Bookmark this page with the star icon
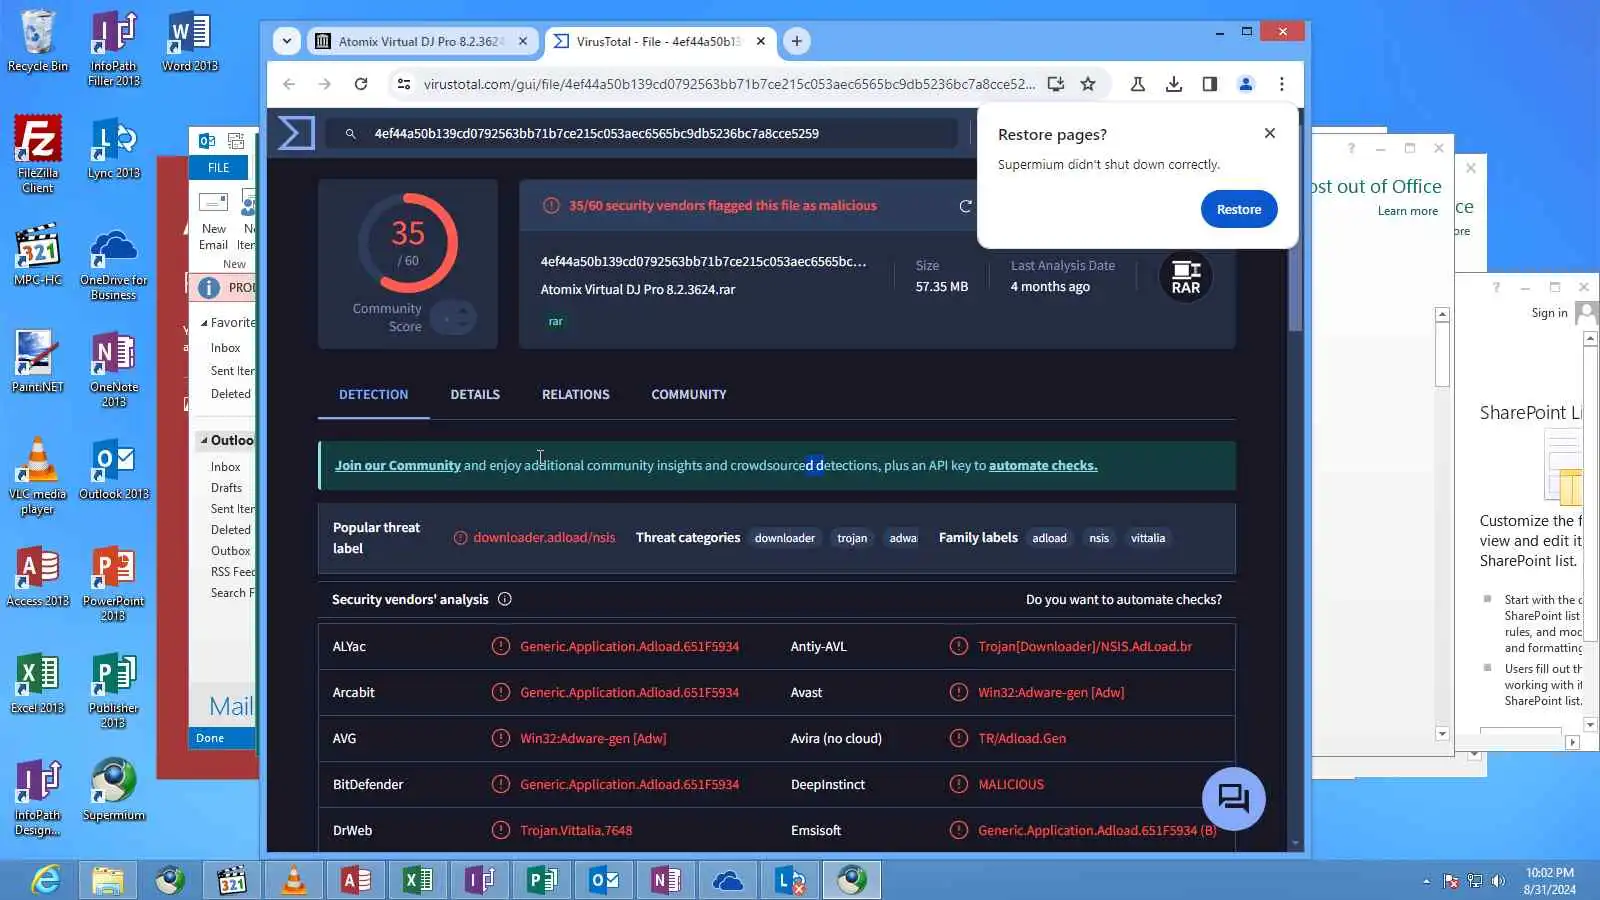 point(1088,84)
